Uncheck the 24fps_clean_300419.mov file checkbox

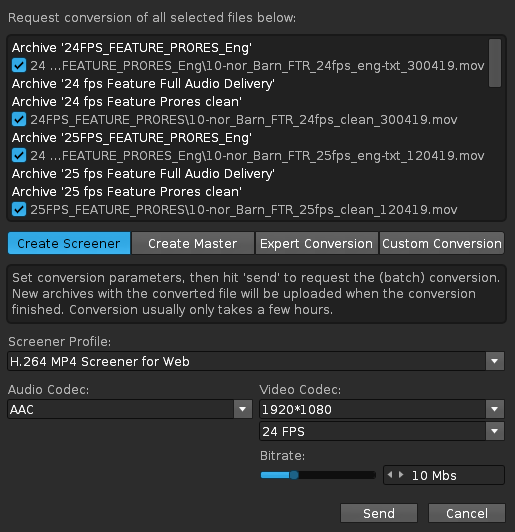[x=19, y=119]
